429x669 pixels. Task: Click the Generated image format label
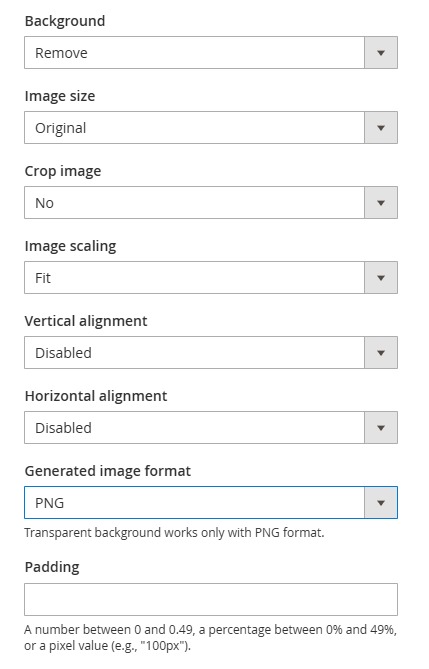pos(108,471)
